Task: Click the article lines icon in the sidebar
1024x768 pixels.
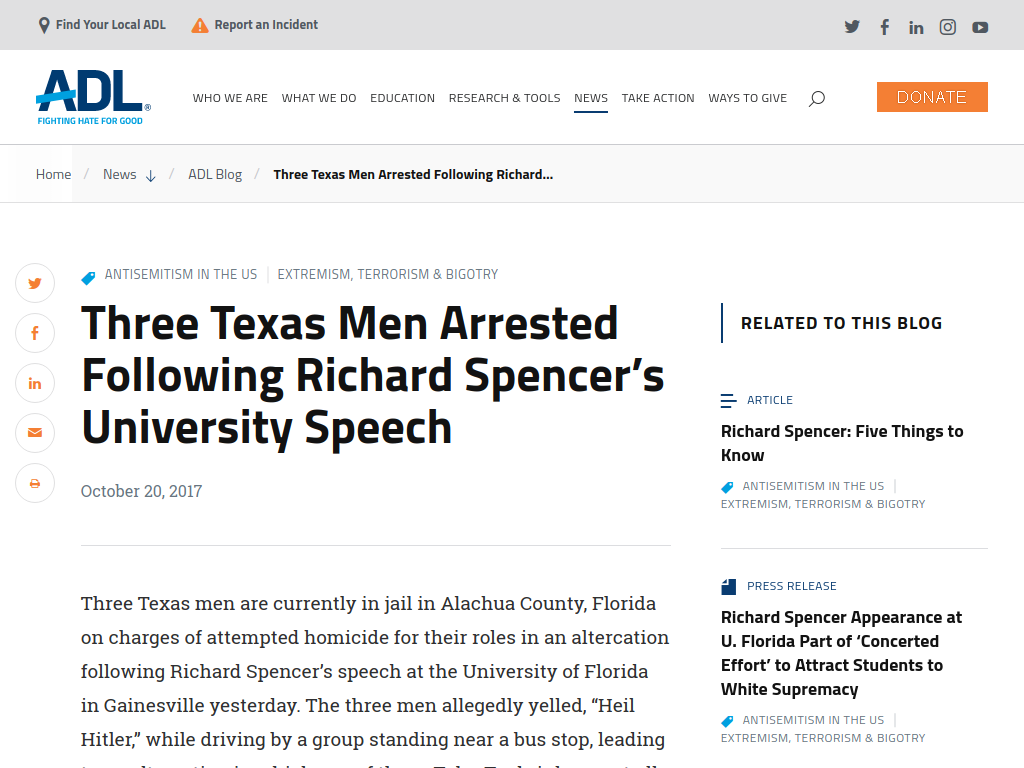Action: [728, 401]
